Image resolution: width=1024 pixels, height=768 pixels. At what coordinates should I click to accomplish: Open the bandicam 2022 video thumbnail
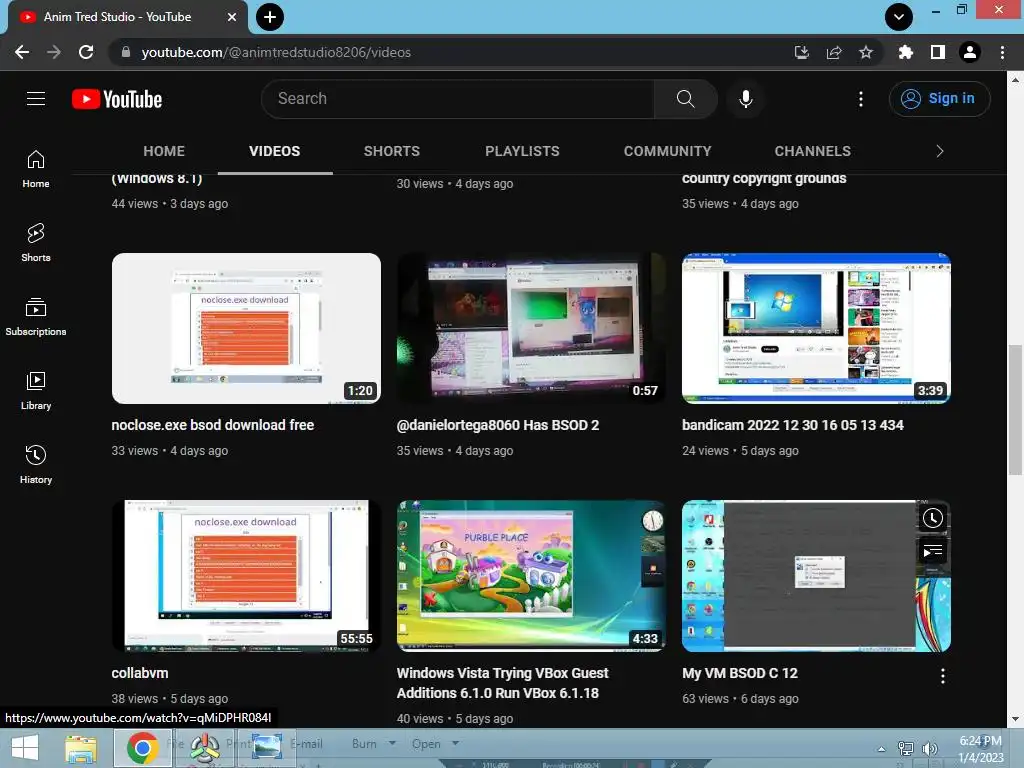coord(816,328)
